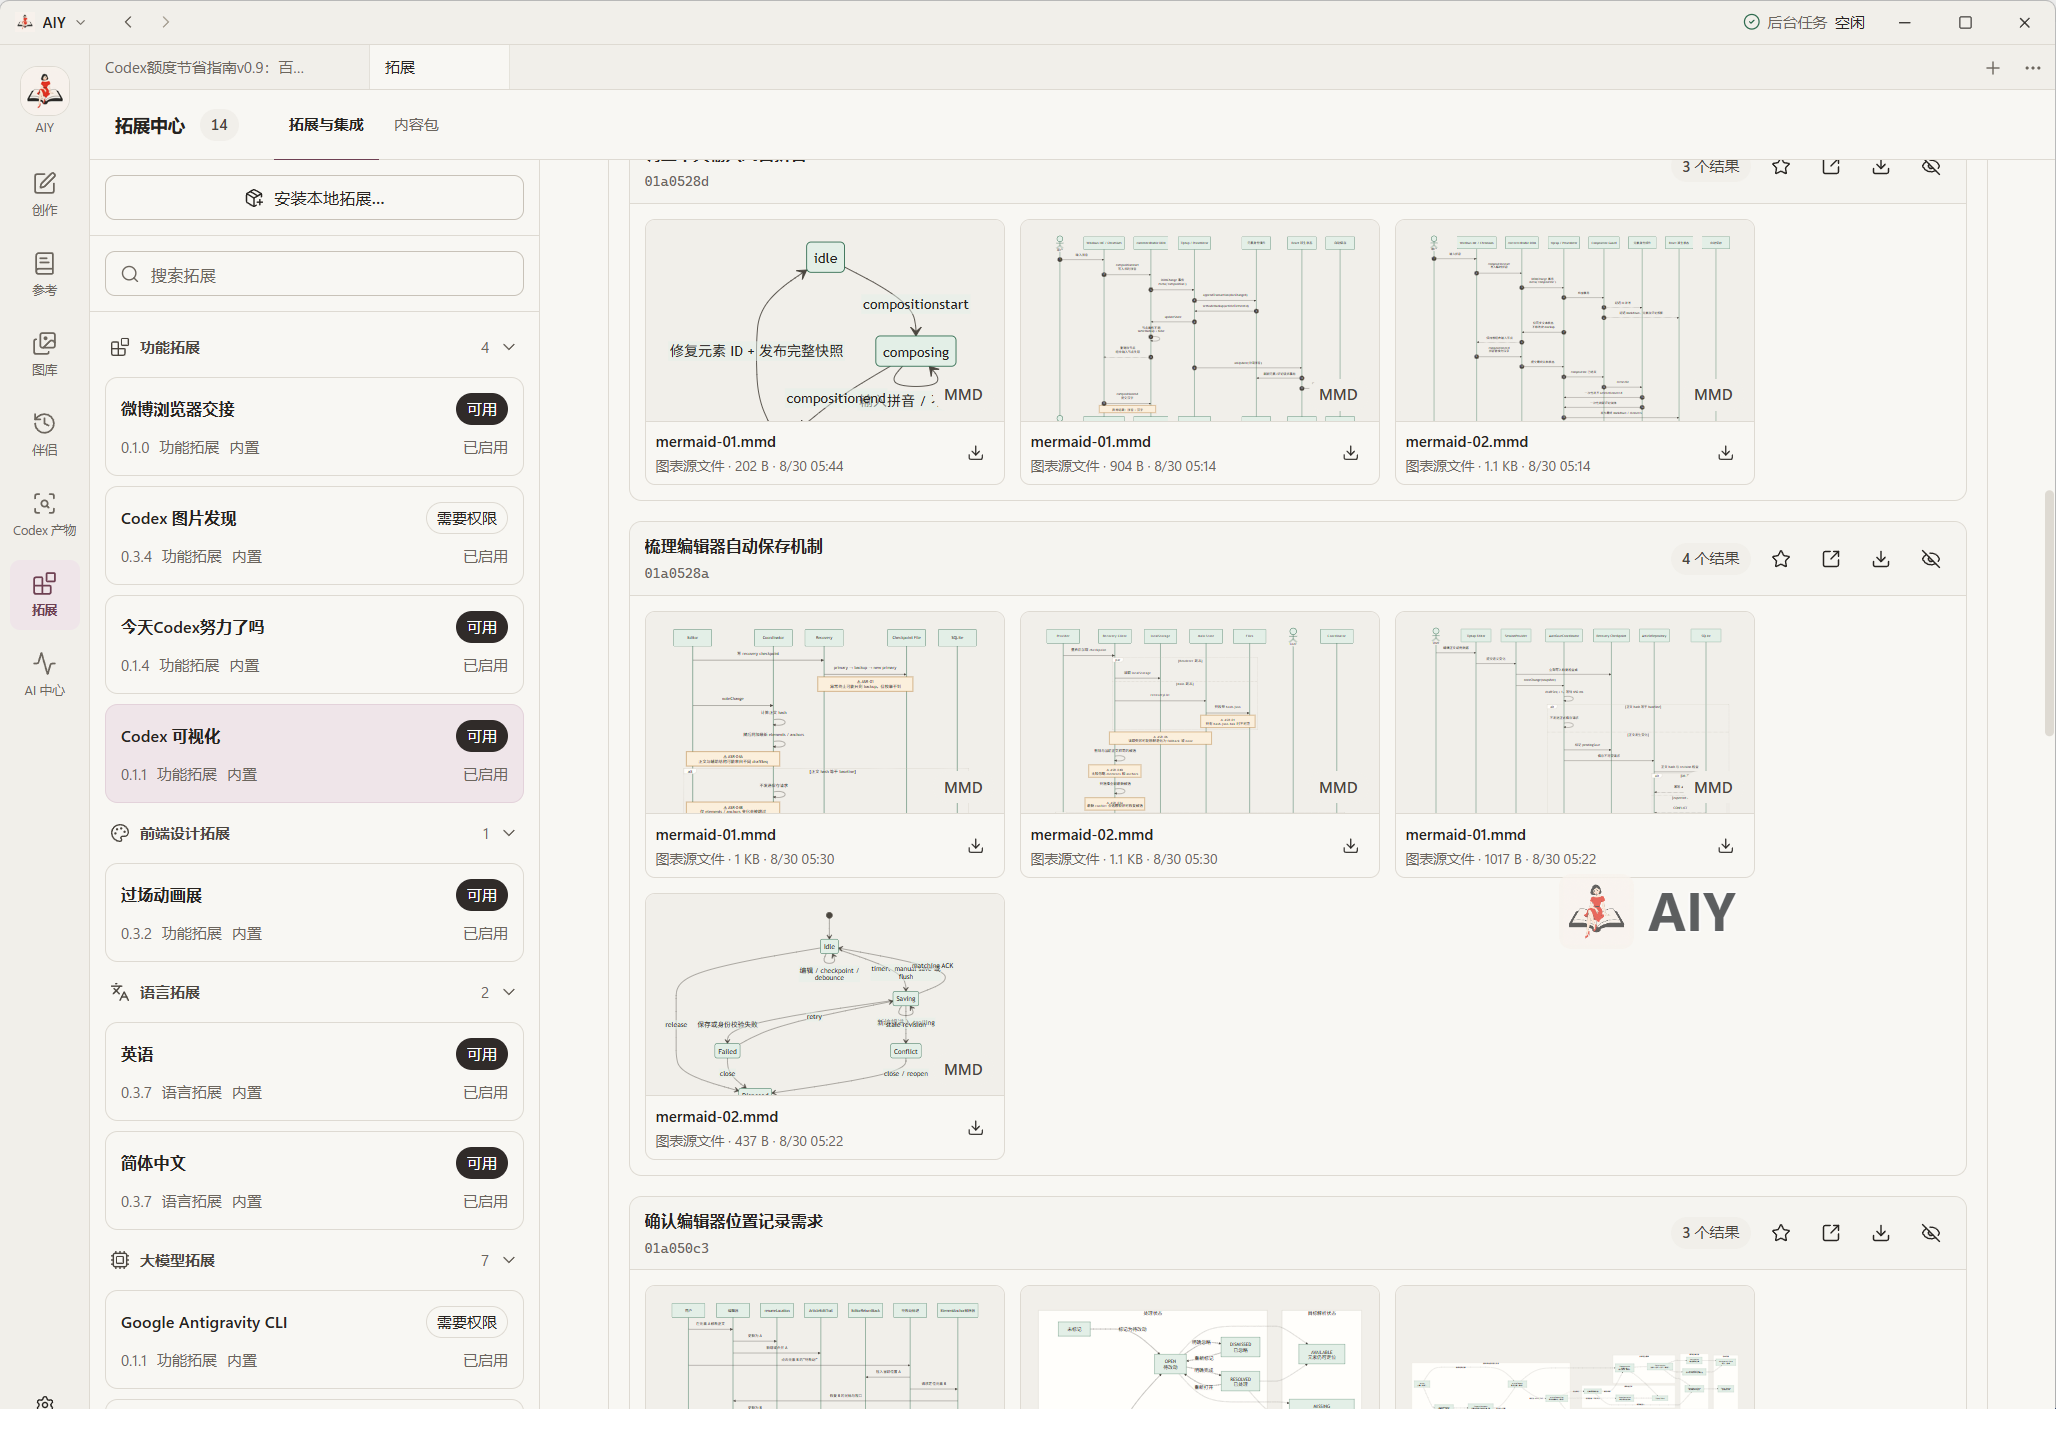Click 安装本地拓展 button
Screen dimensions: 2056x1442
pos(314,198)
